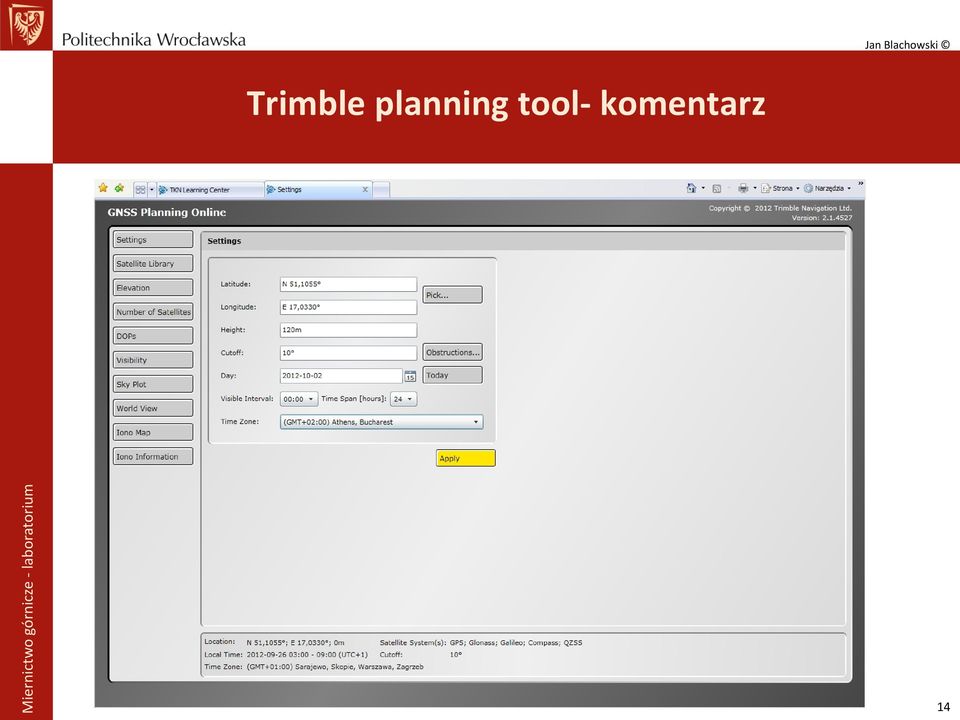Screen dimensions: 960x720
Task: Click the Satellite System(s) list text
Action: (516, 643)
